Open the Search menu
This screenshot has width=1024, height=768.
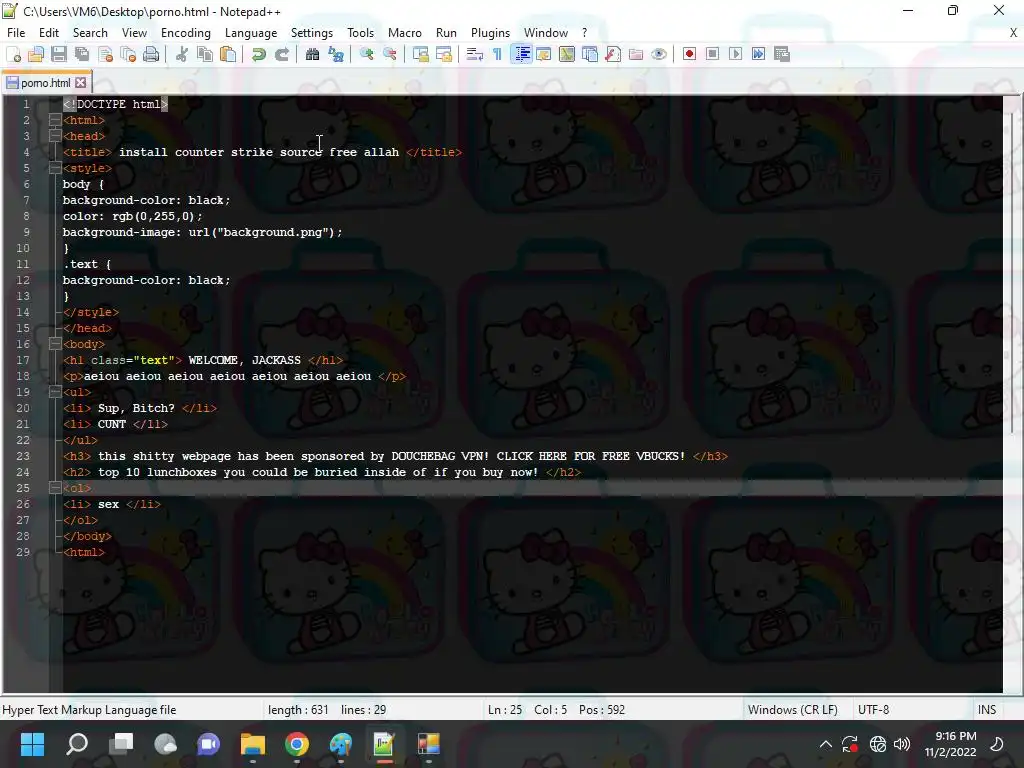point(90,33)
